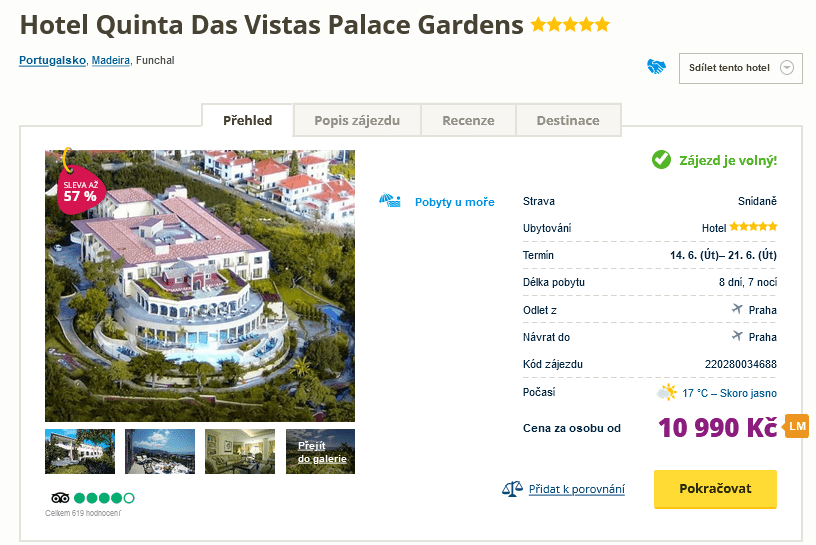This screenshot has width=816, height=545.
Task: Click the weather sun-cloud icon
Action: click(x=666, y=392)
